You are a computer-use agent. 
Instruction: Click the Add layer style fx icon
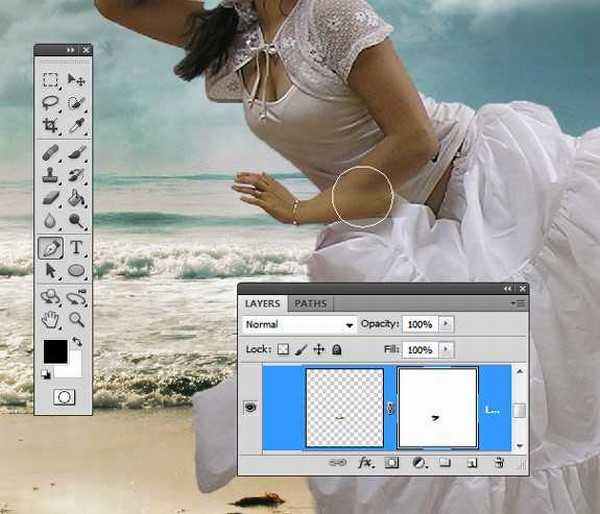coord(365,464)
